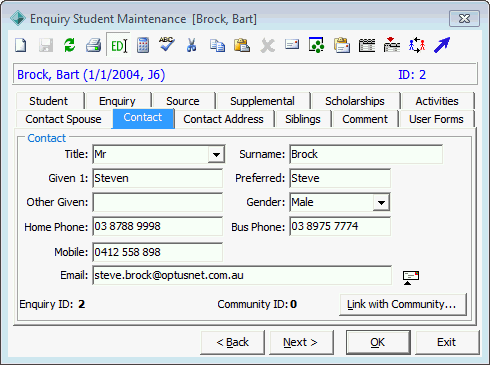Screen dimensions: 490x365
Task: Click the green dots window icon
Action: pos(316,45)
